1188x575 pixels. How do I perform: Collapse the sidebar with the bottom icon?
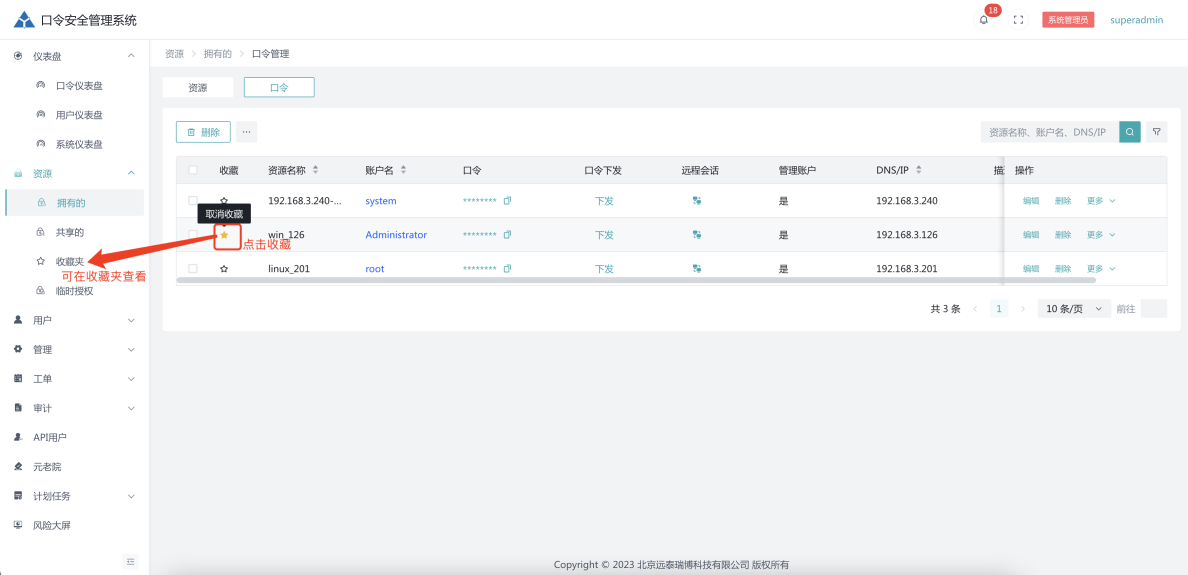point(130,561)
